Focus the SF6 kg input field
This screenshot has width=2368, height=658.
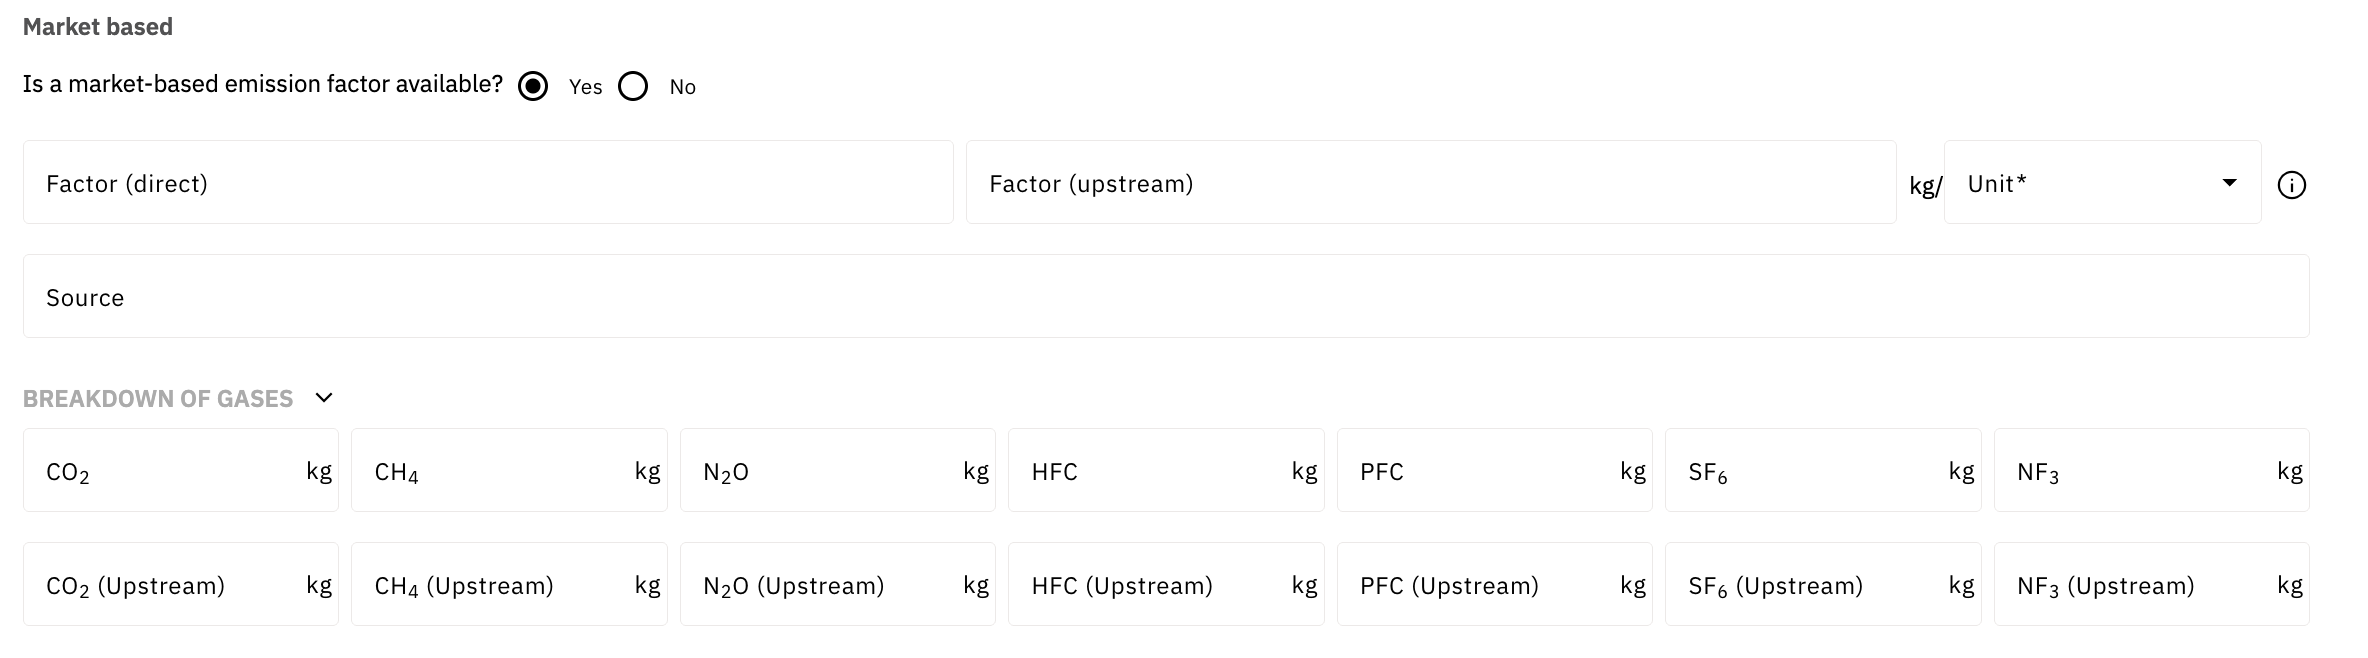point(1813,471)
